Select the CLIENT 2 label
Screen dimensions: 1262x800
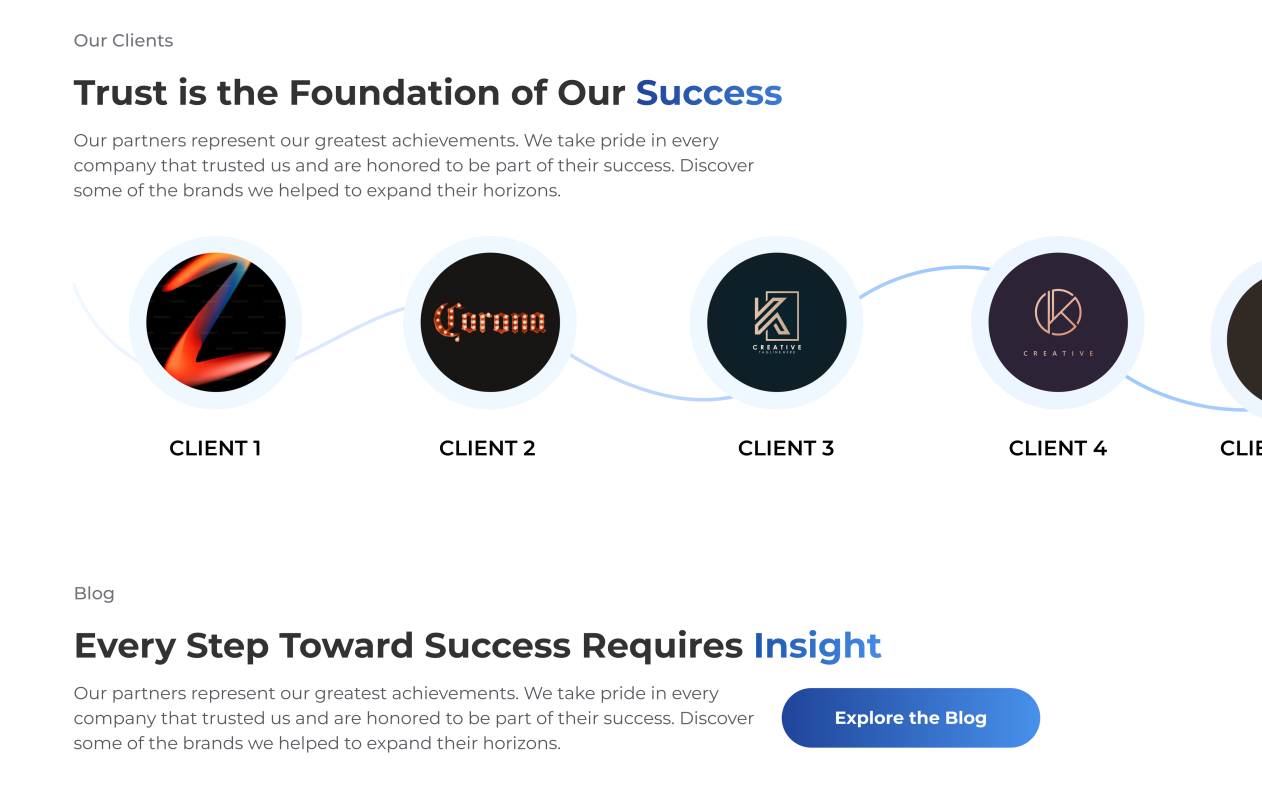487,448
